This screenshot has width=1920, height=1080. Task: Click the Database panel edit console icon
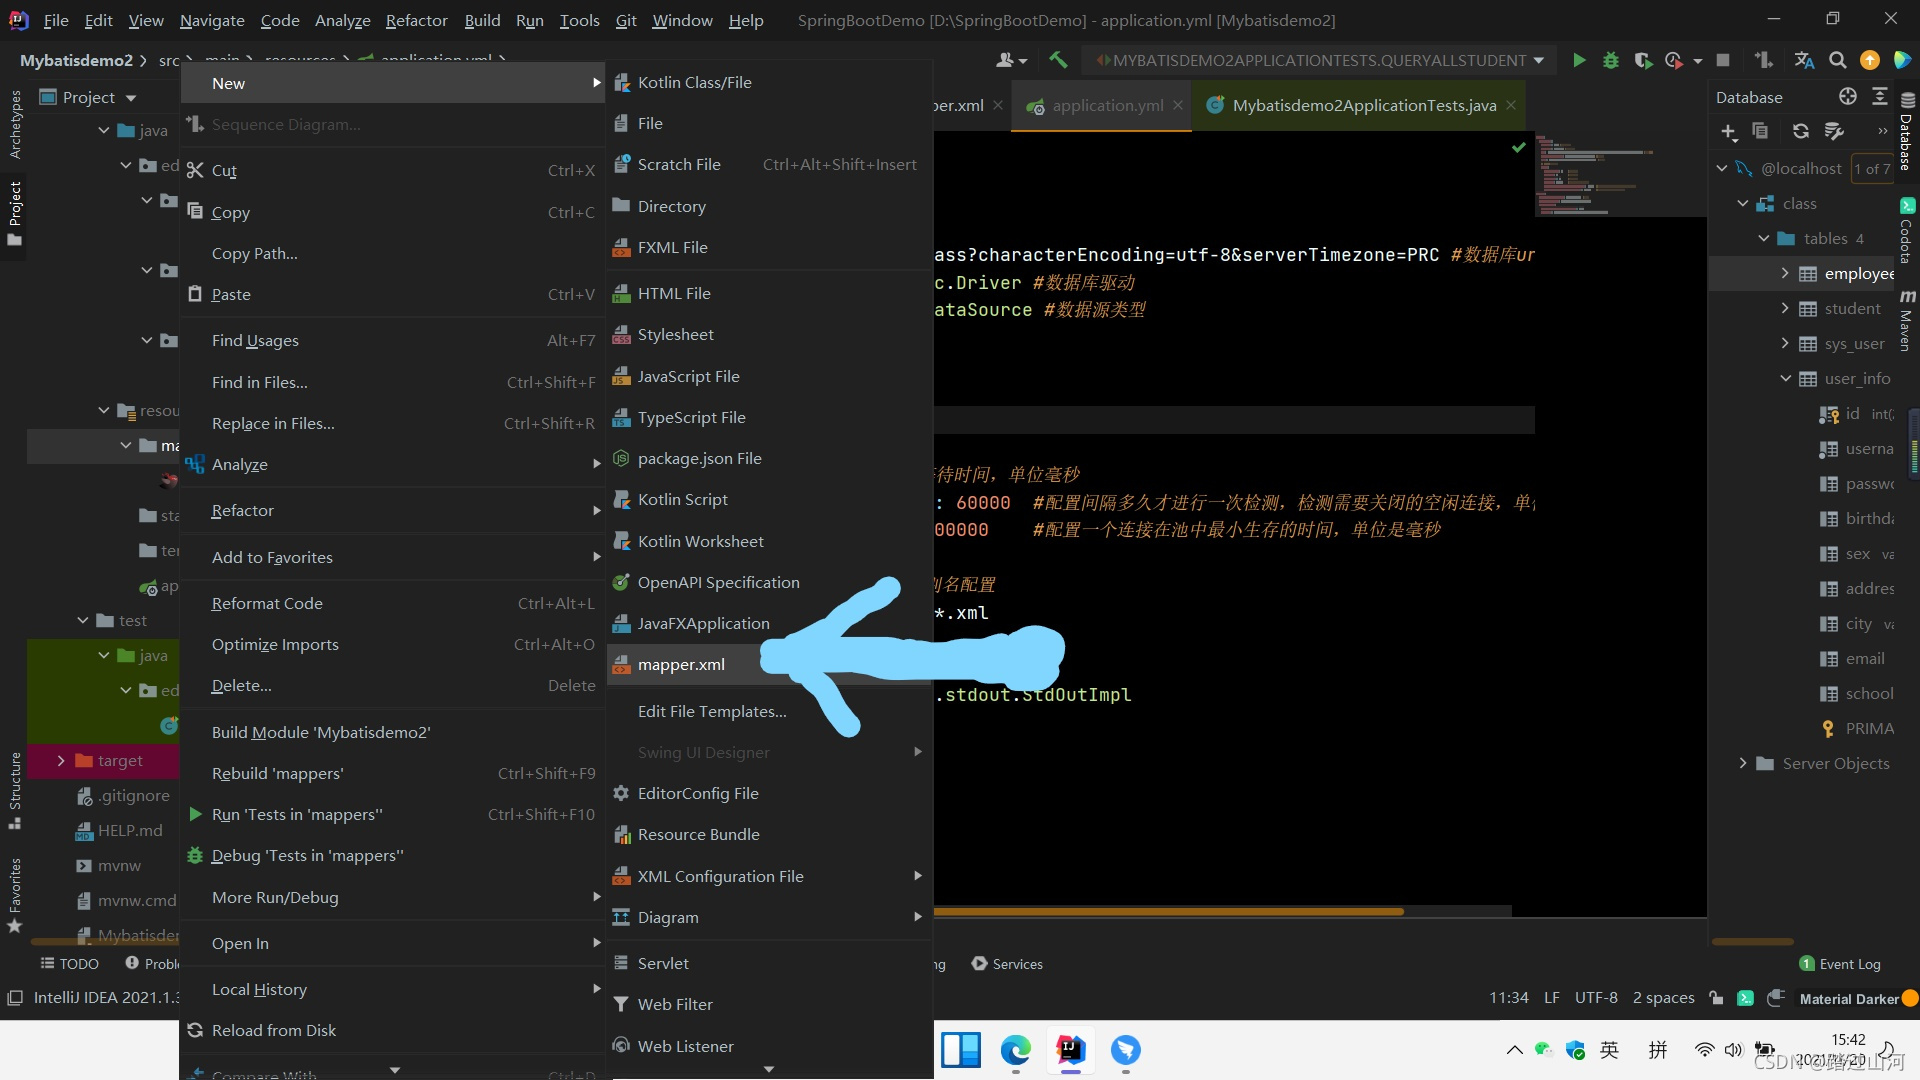[1834, 131]
